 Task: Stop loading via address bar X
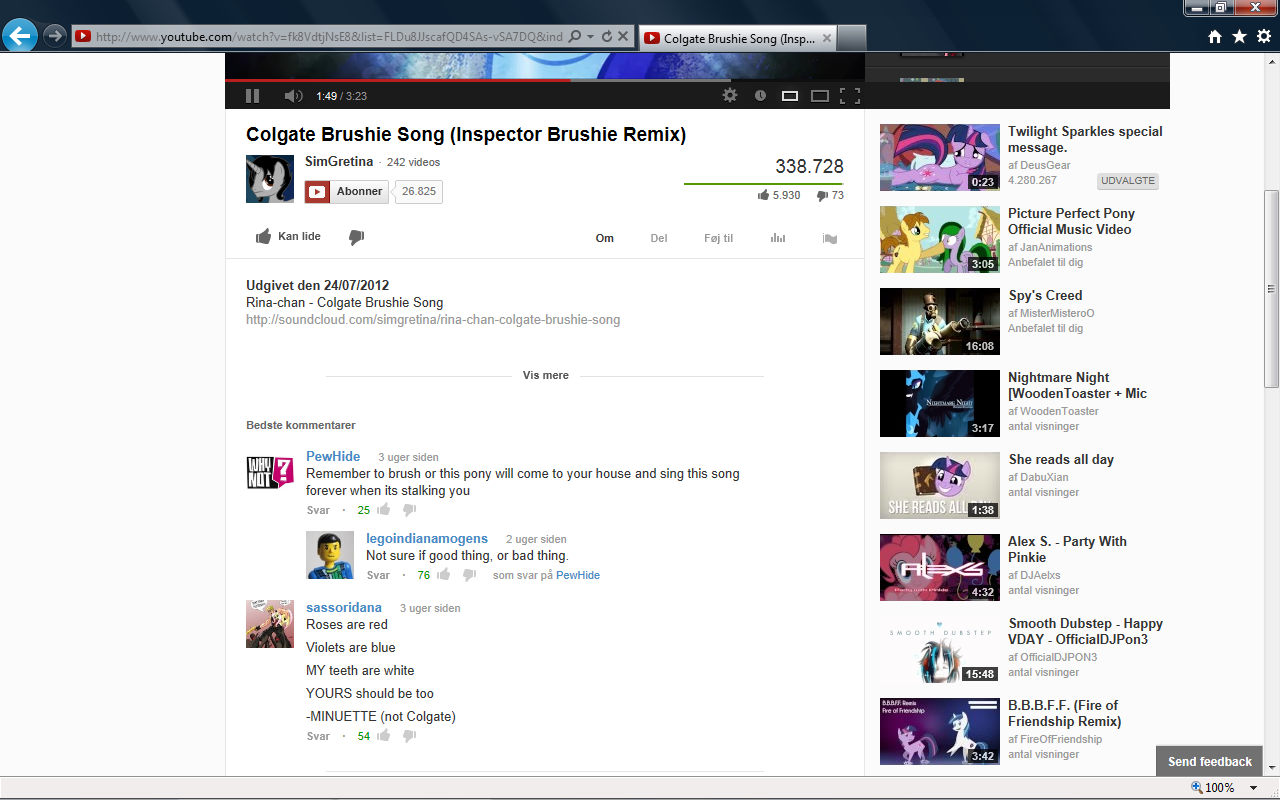pos(623,37)
